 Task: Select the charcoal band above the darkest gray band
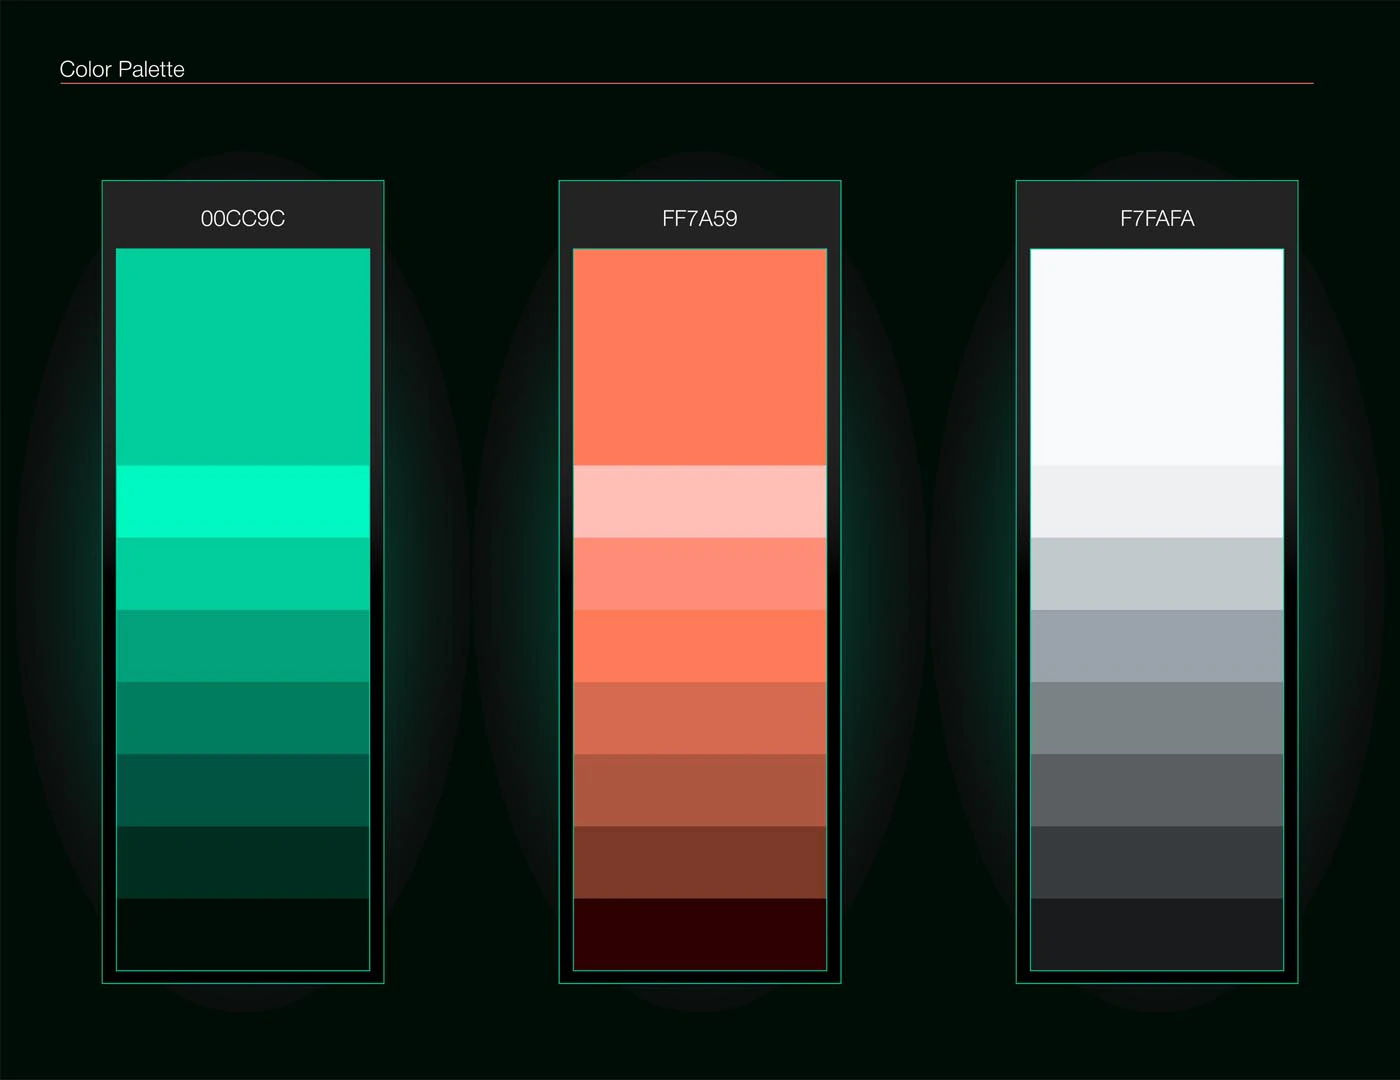tap(1157, 862)
